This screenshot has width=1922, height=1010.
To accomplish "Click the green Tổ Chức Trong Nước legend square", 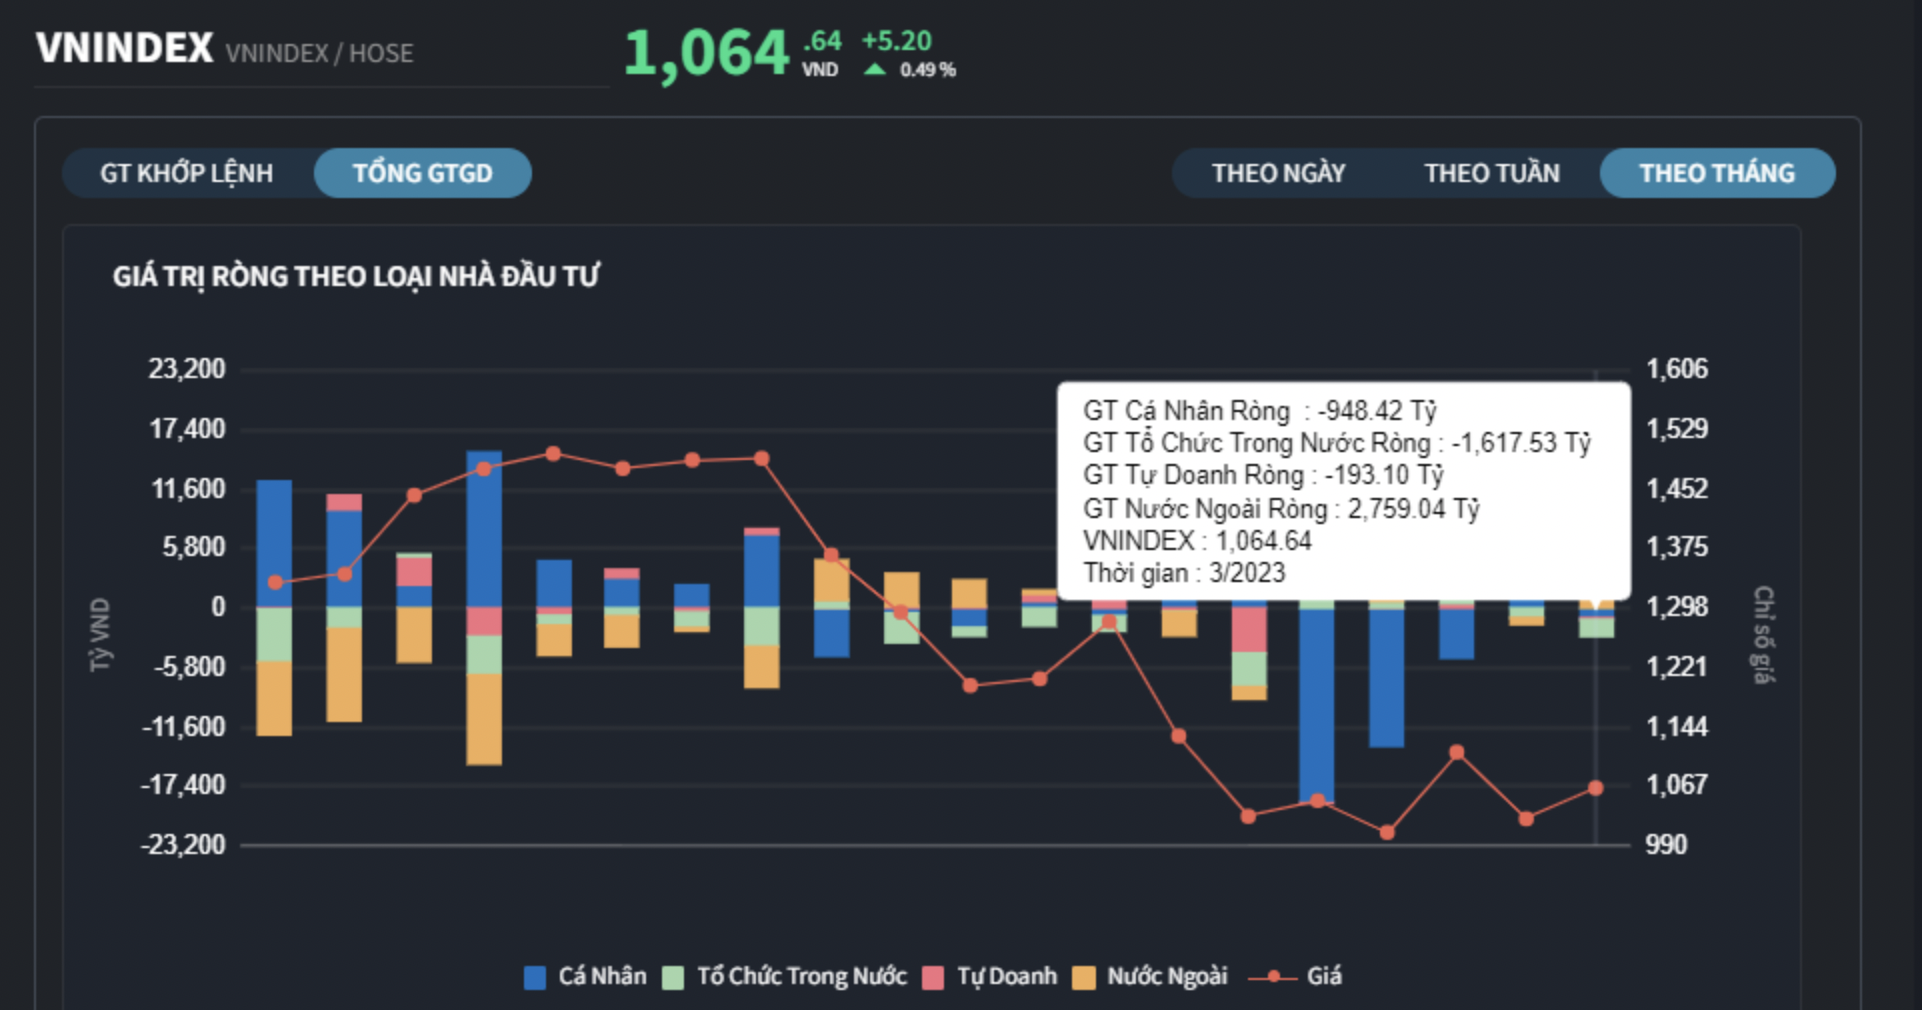I will pos(673,977).
